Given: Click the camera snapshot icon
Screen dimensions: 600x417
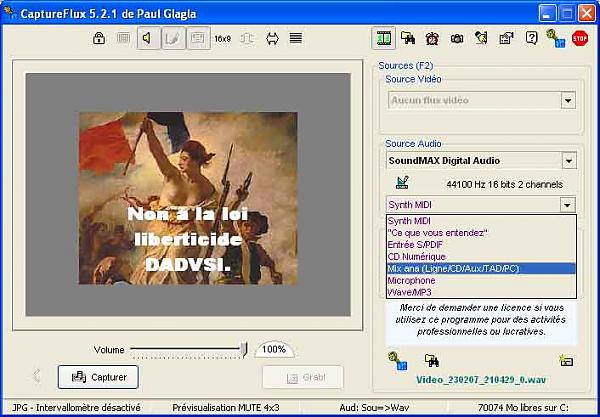Looking at the screenshot, I should coord(456,39).
